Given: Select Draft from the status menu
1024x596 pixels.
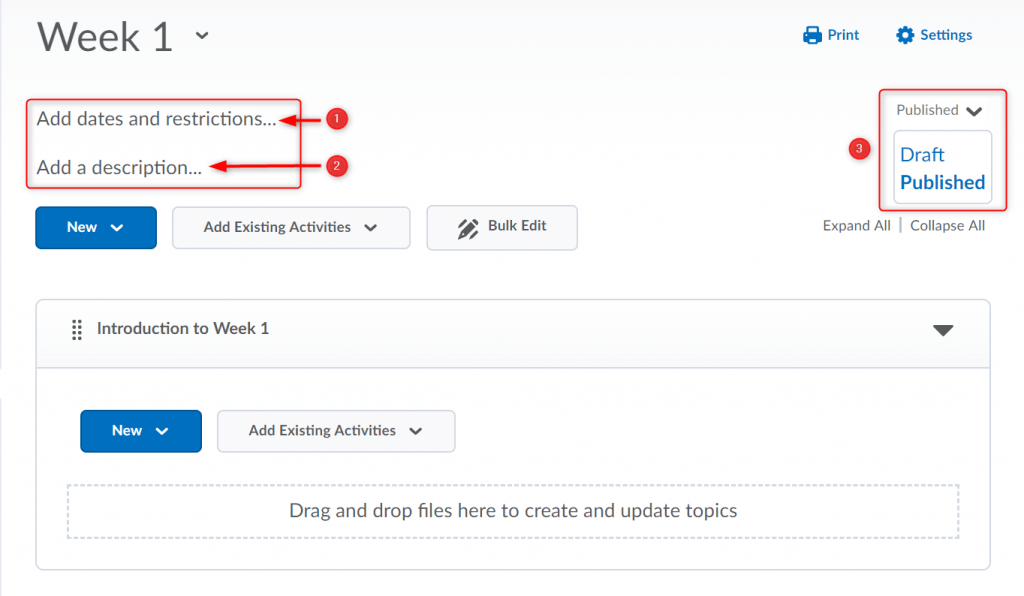Looking at the screenshot, I should click(921, 154).
